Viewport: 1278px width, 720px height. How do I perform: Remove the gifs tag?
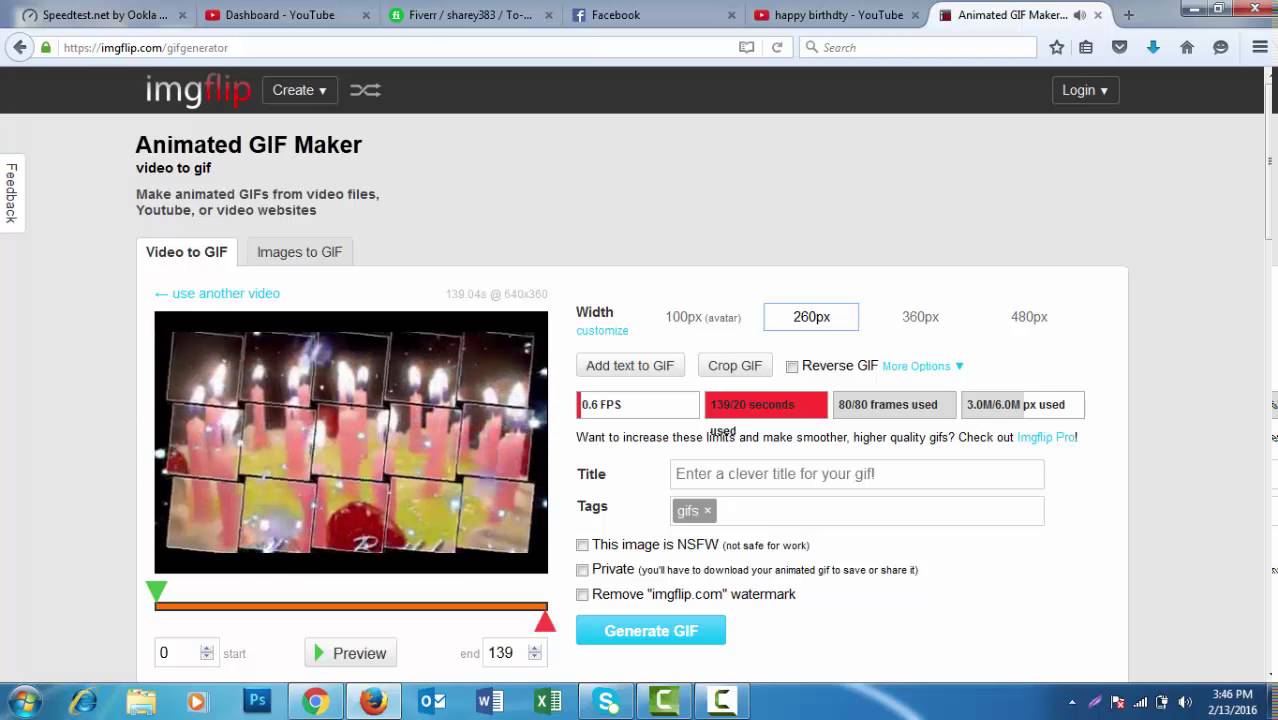pyautogui.click(x=707, y=510)
